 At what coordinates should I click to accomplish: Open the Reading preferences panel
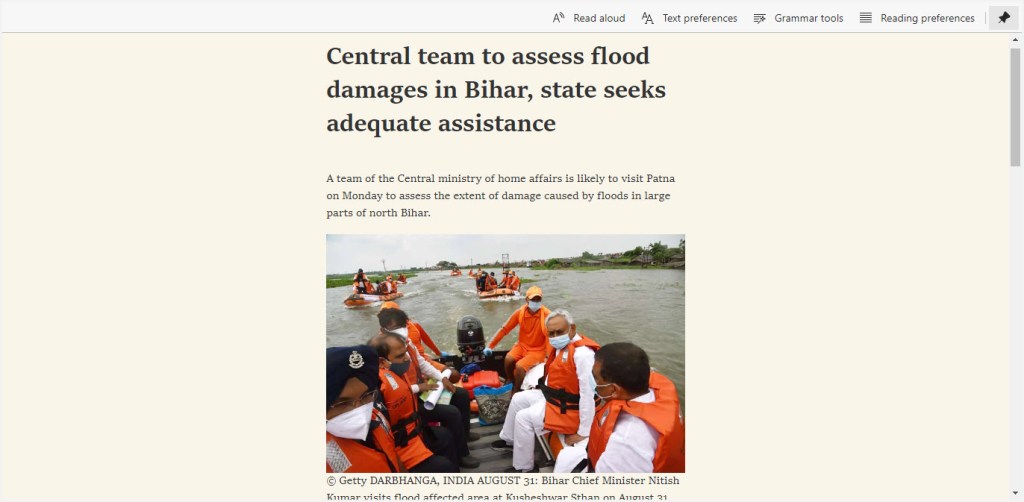(x=927, y=18)
